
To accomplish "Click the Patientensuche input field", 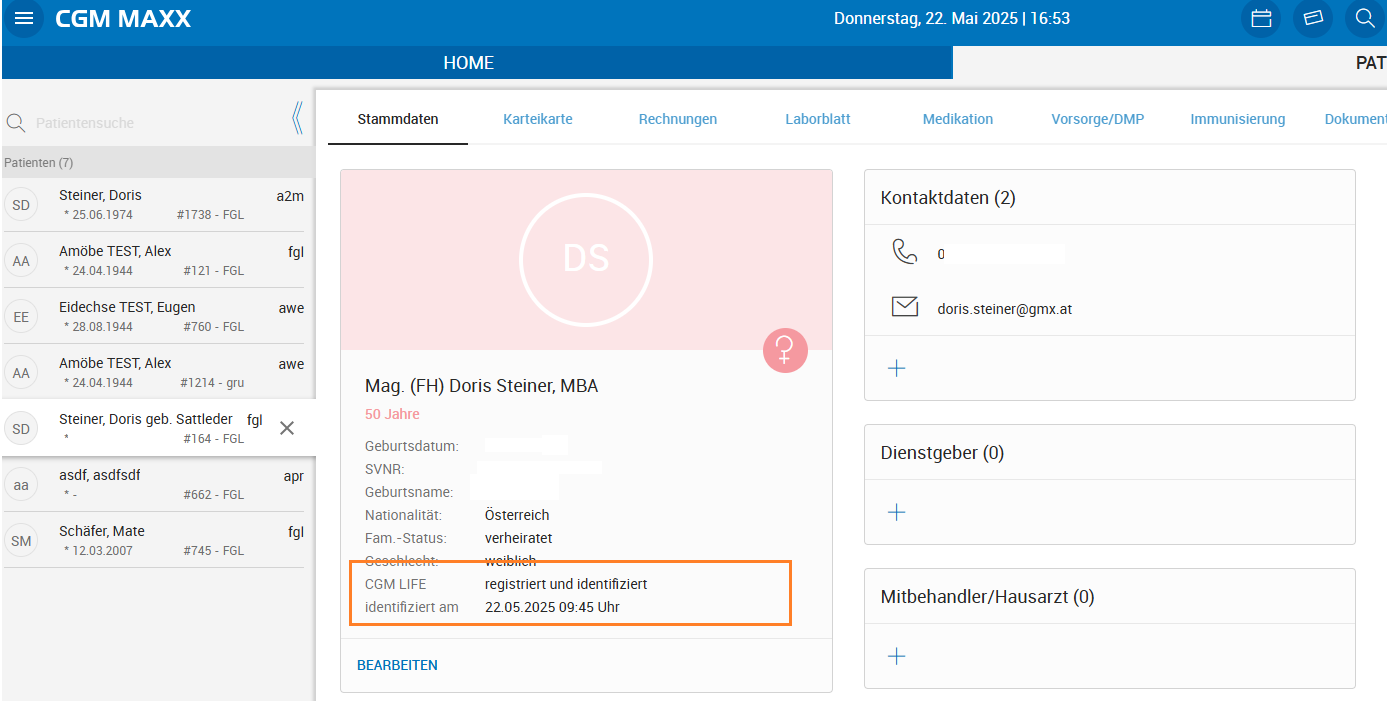I will tap(150, 122).
